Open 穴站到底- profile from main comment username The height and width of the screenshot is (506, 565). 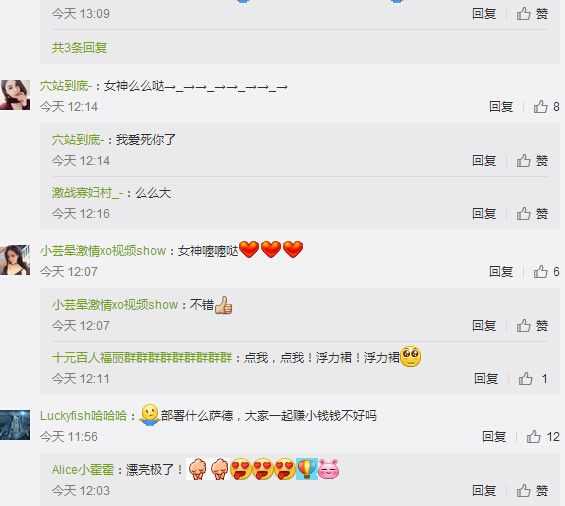click(x=66, y=86)
